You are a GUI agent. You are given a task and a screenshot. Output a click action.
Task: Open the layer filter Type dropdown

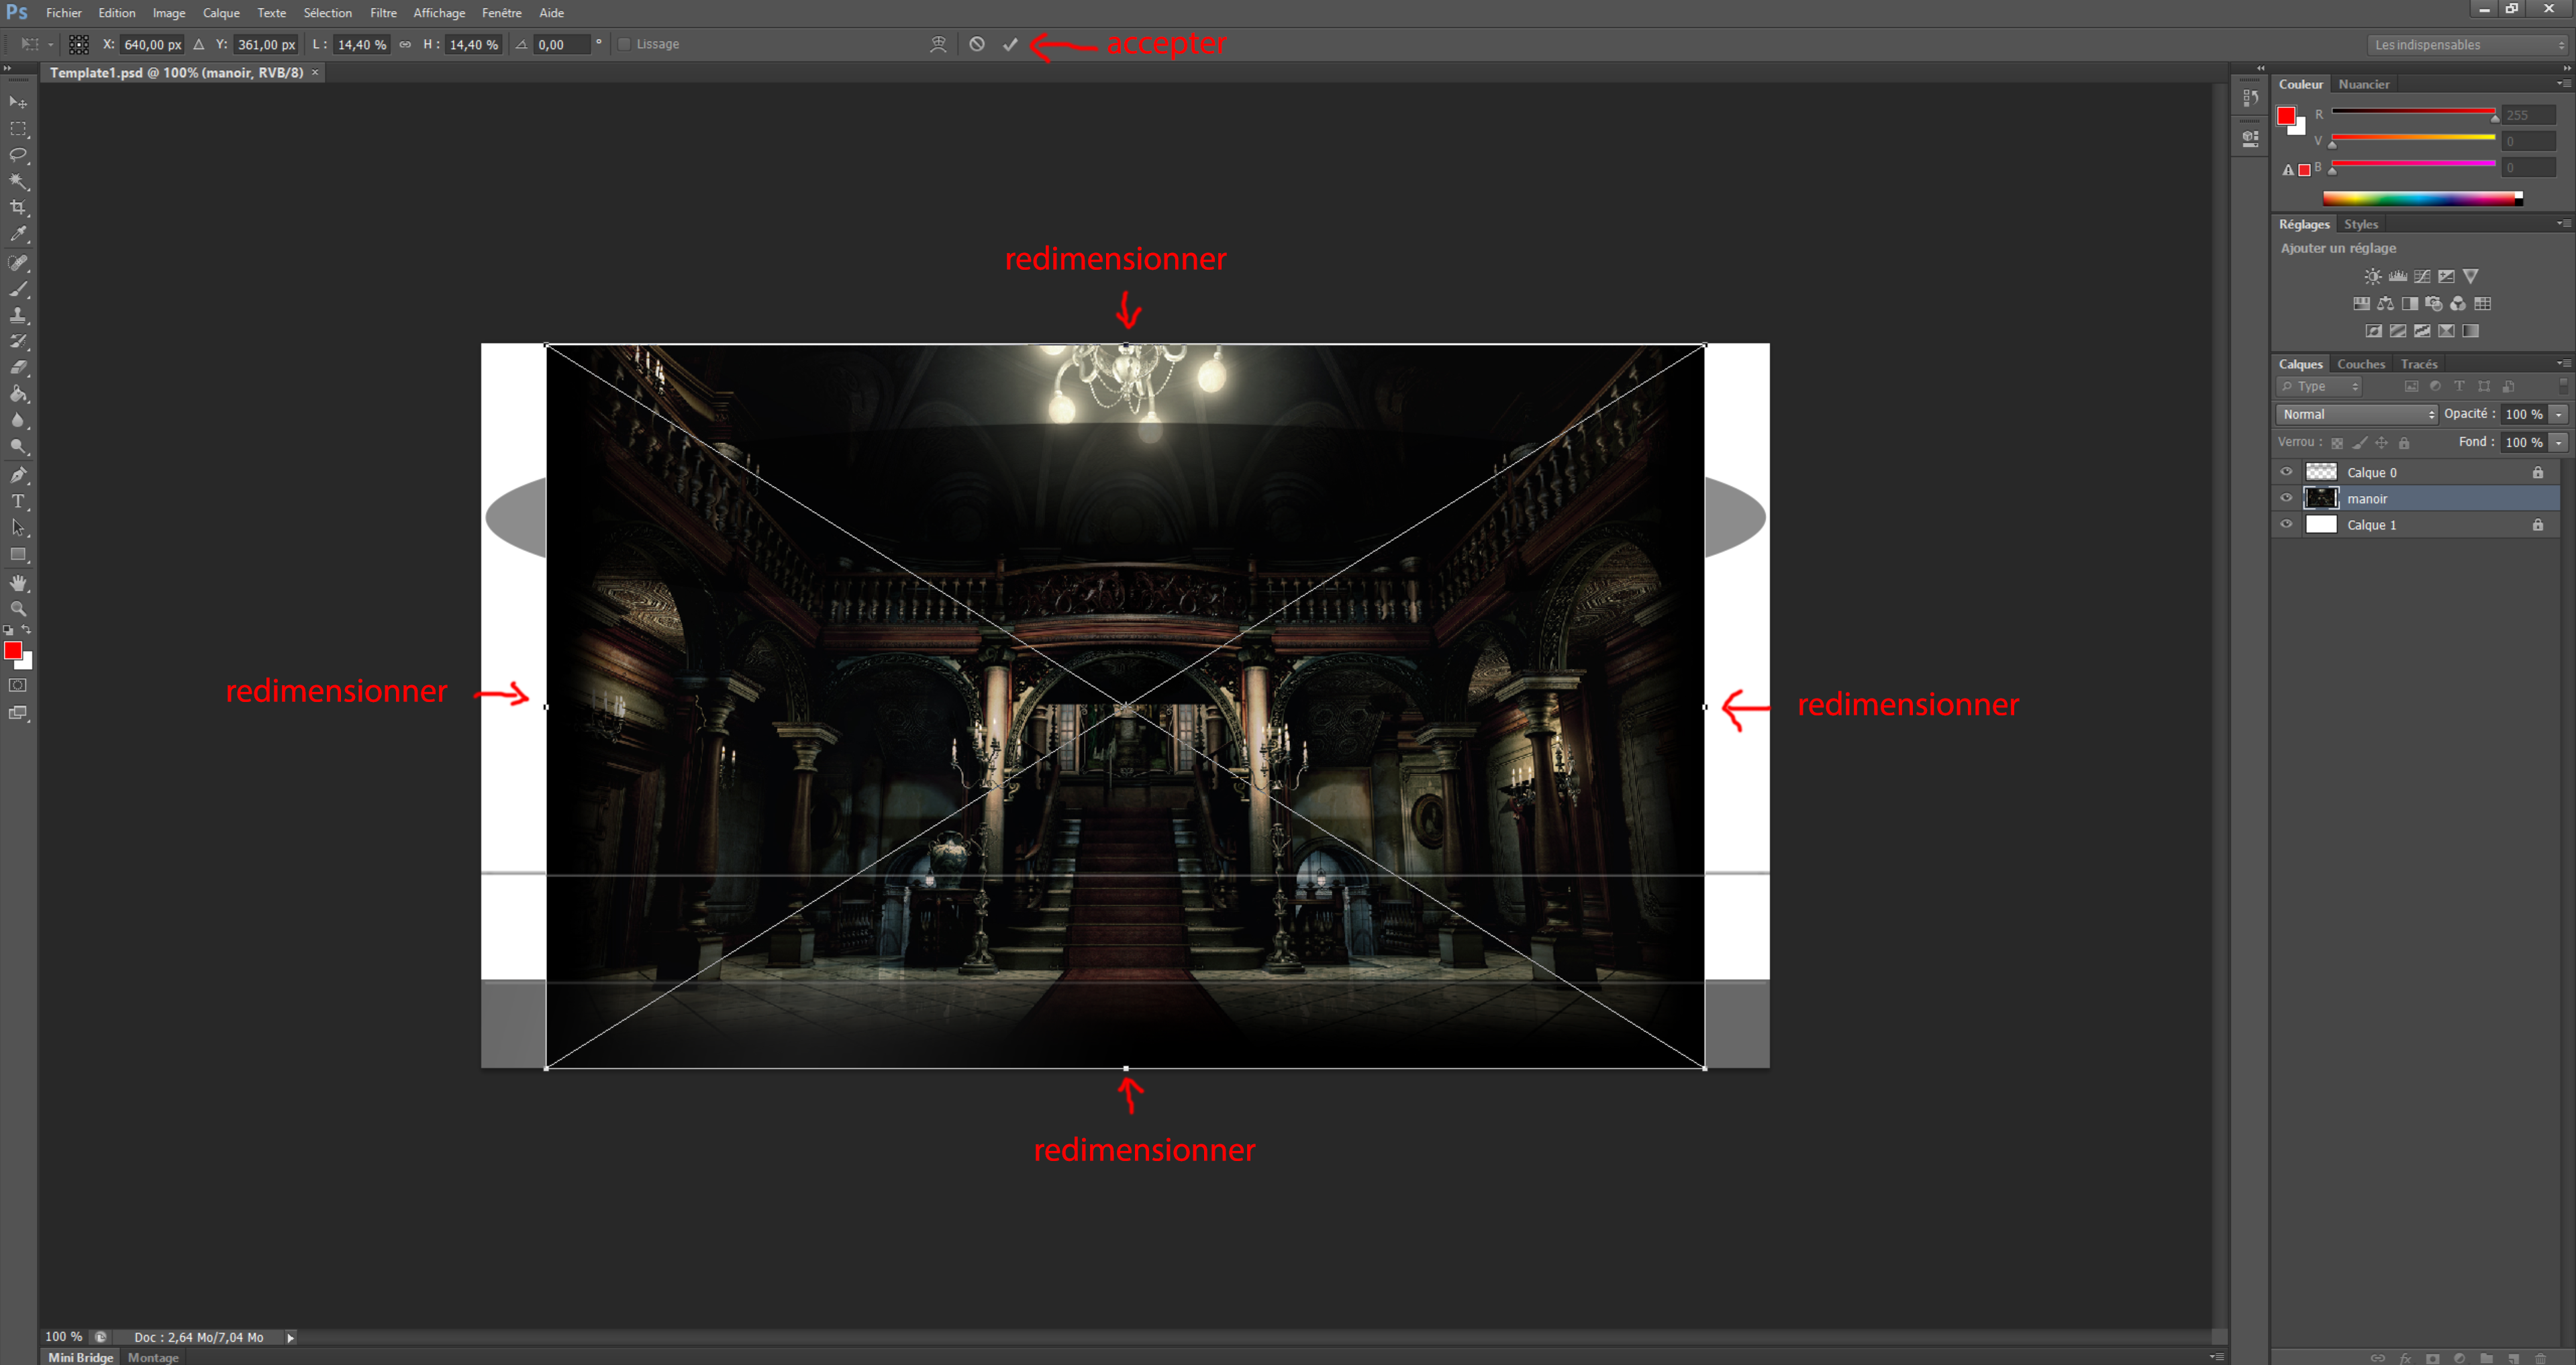[x=2319, y=386]
